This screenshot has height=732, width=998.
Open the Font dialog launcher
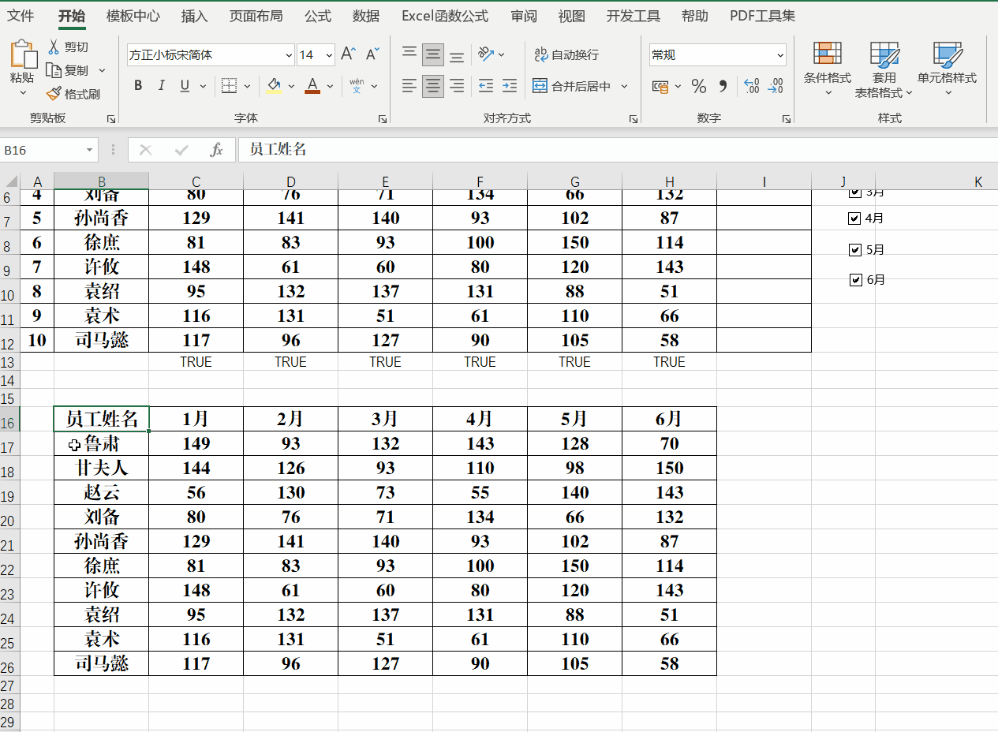point(383,119)
